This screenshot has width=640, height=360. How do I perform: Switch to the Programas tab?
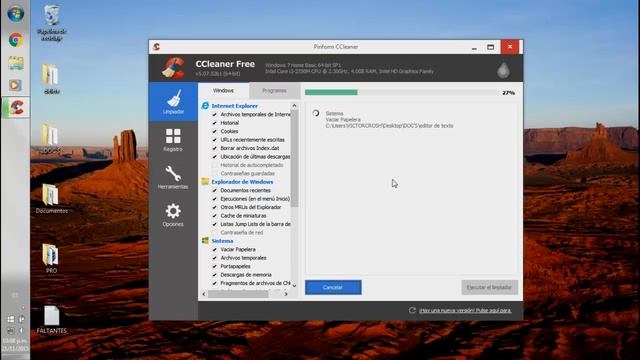click(274, 91)
